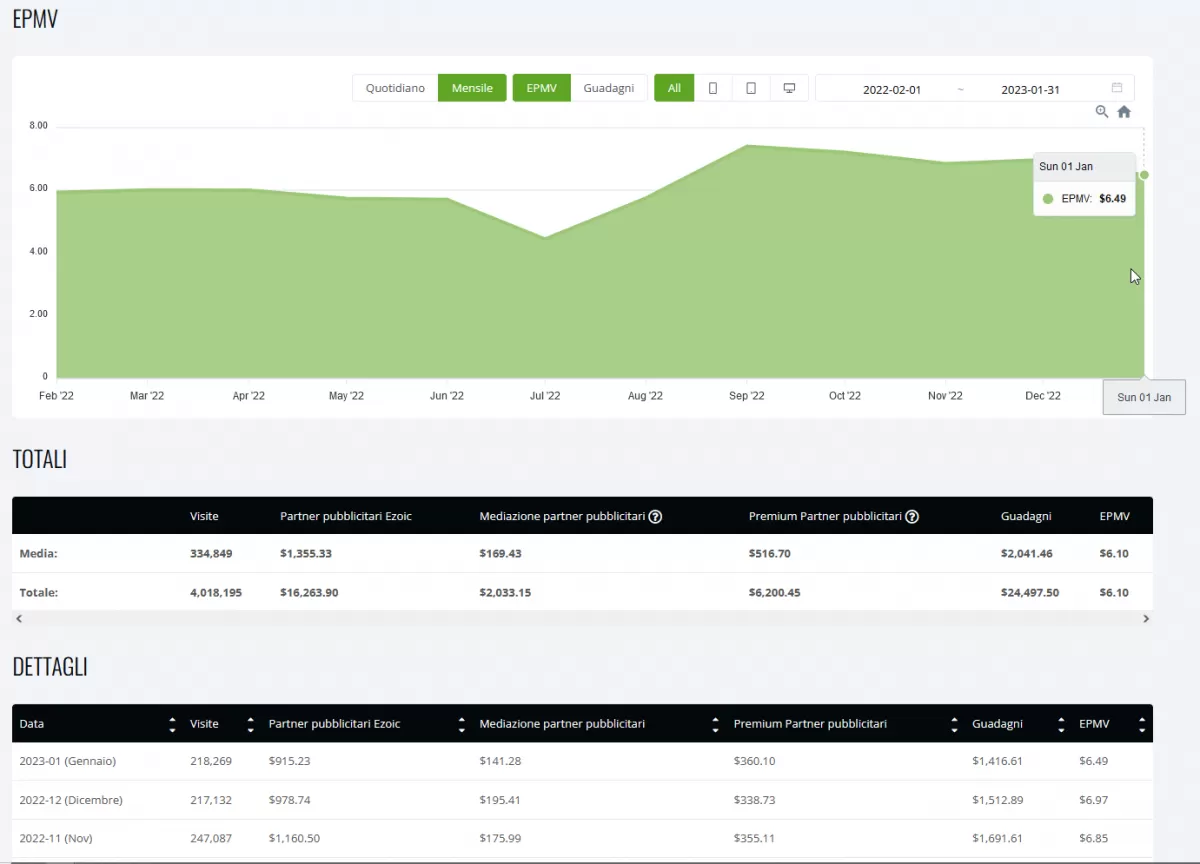The width and height of the screenshot is (1200, 864).
Task: Toggle the EPMV metric button
Action: 541,88
